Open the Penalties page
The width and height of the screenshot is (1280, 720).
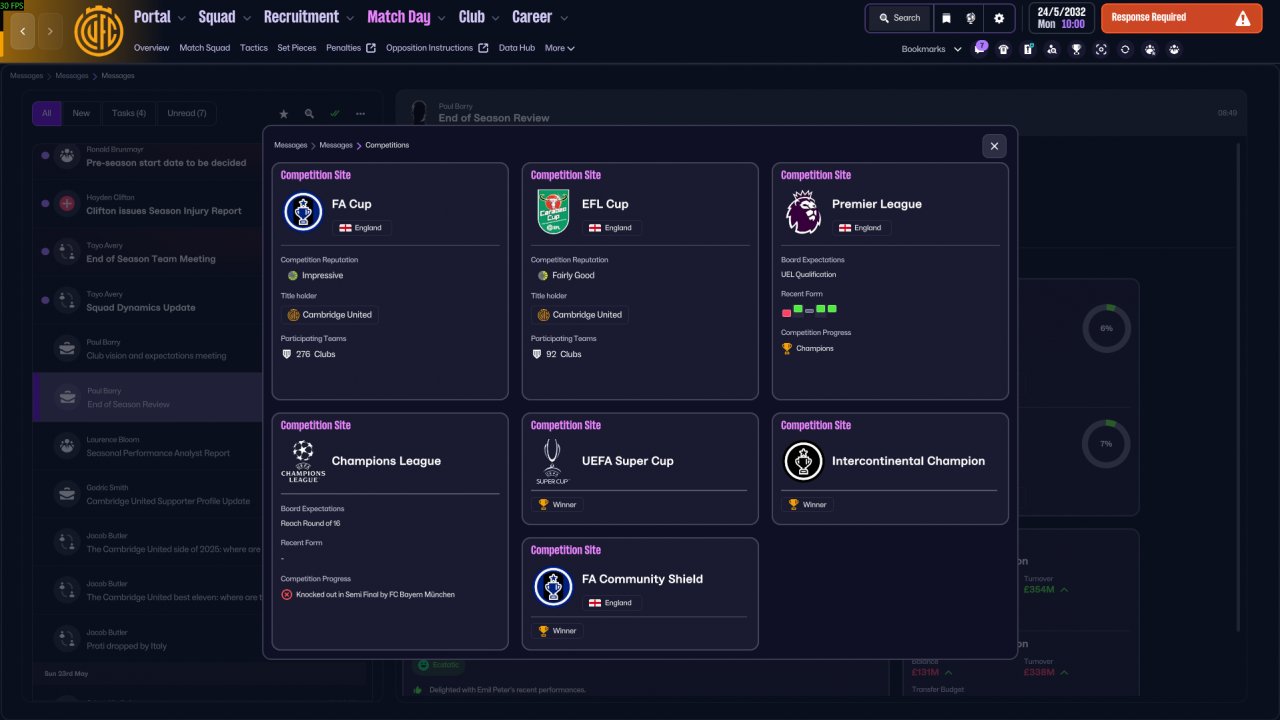pyautogui.click(x=351, y=48)
